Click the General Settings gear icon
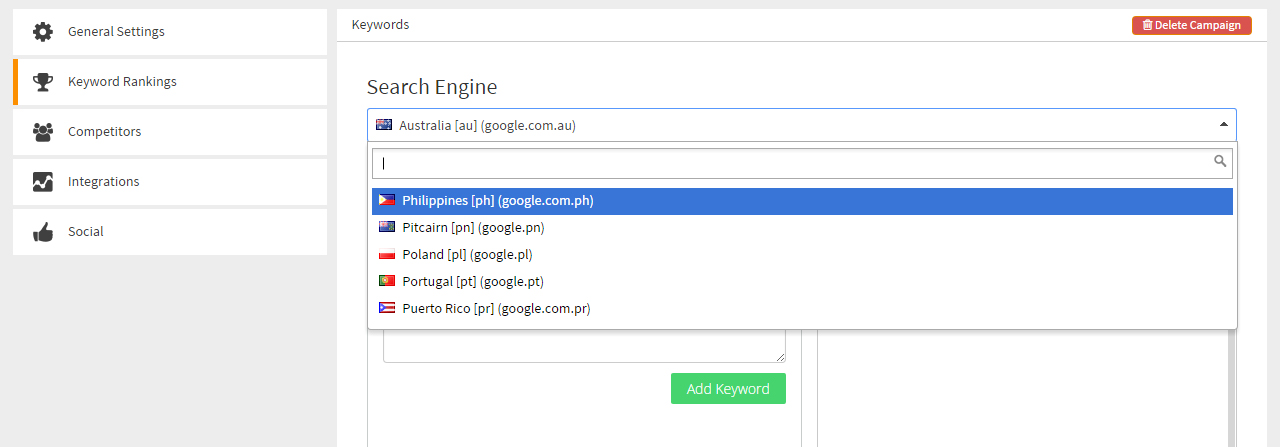This screenshot has width=1280, height=447. click(x=43, y=32)
